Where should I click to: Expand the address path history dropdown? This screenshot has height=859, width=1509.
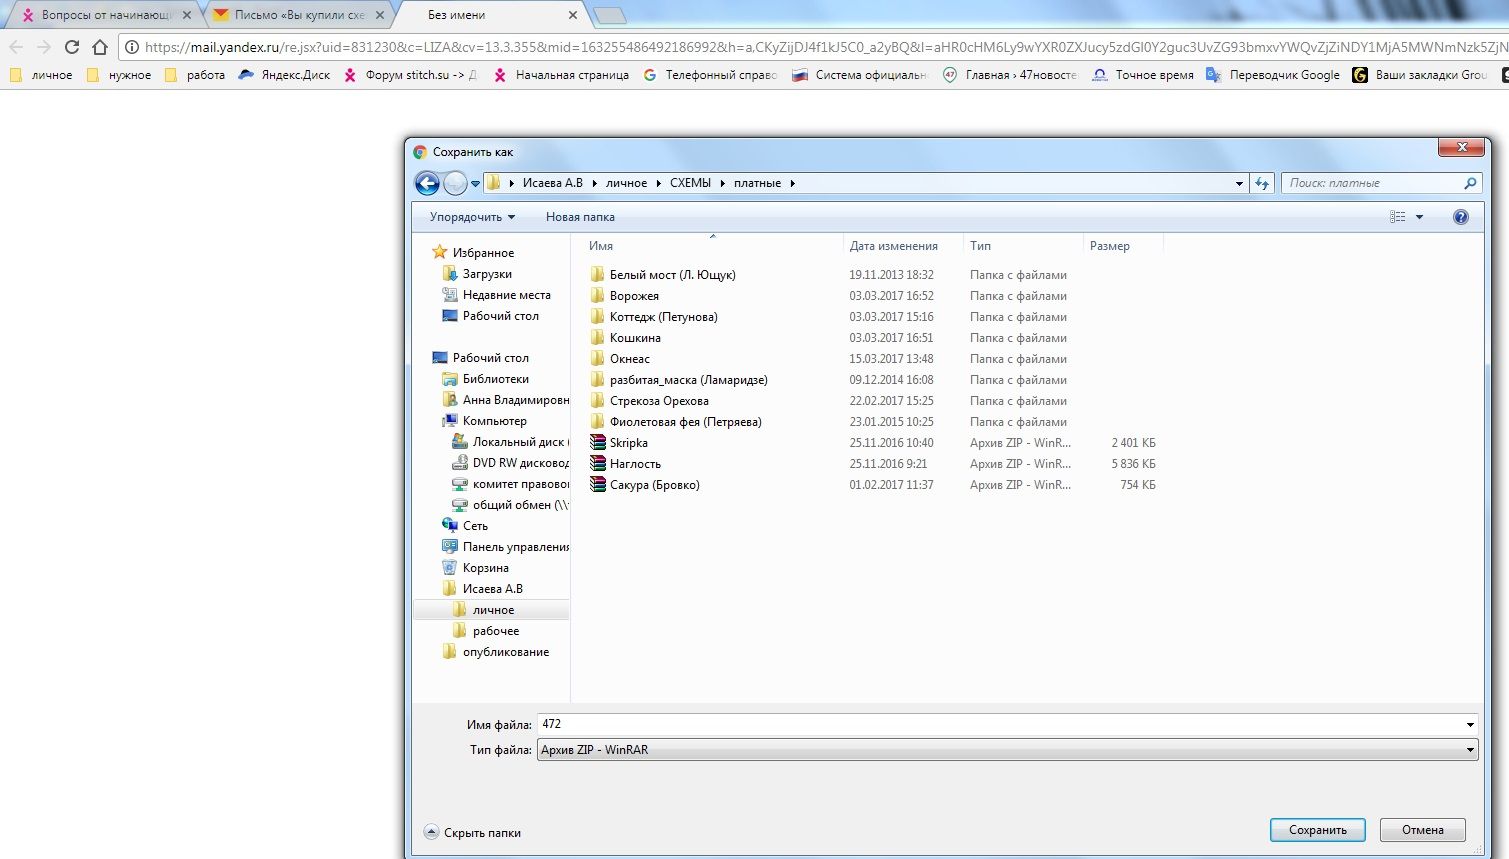[1239, 183]
